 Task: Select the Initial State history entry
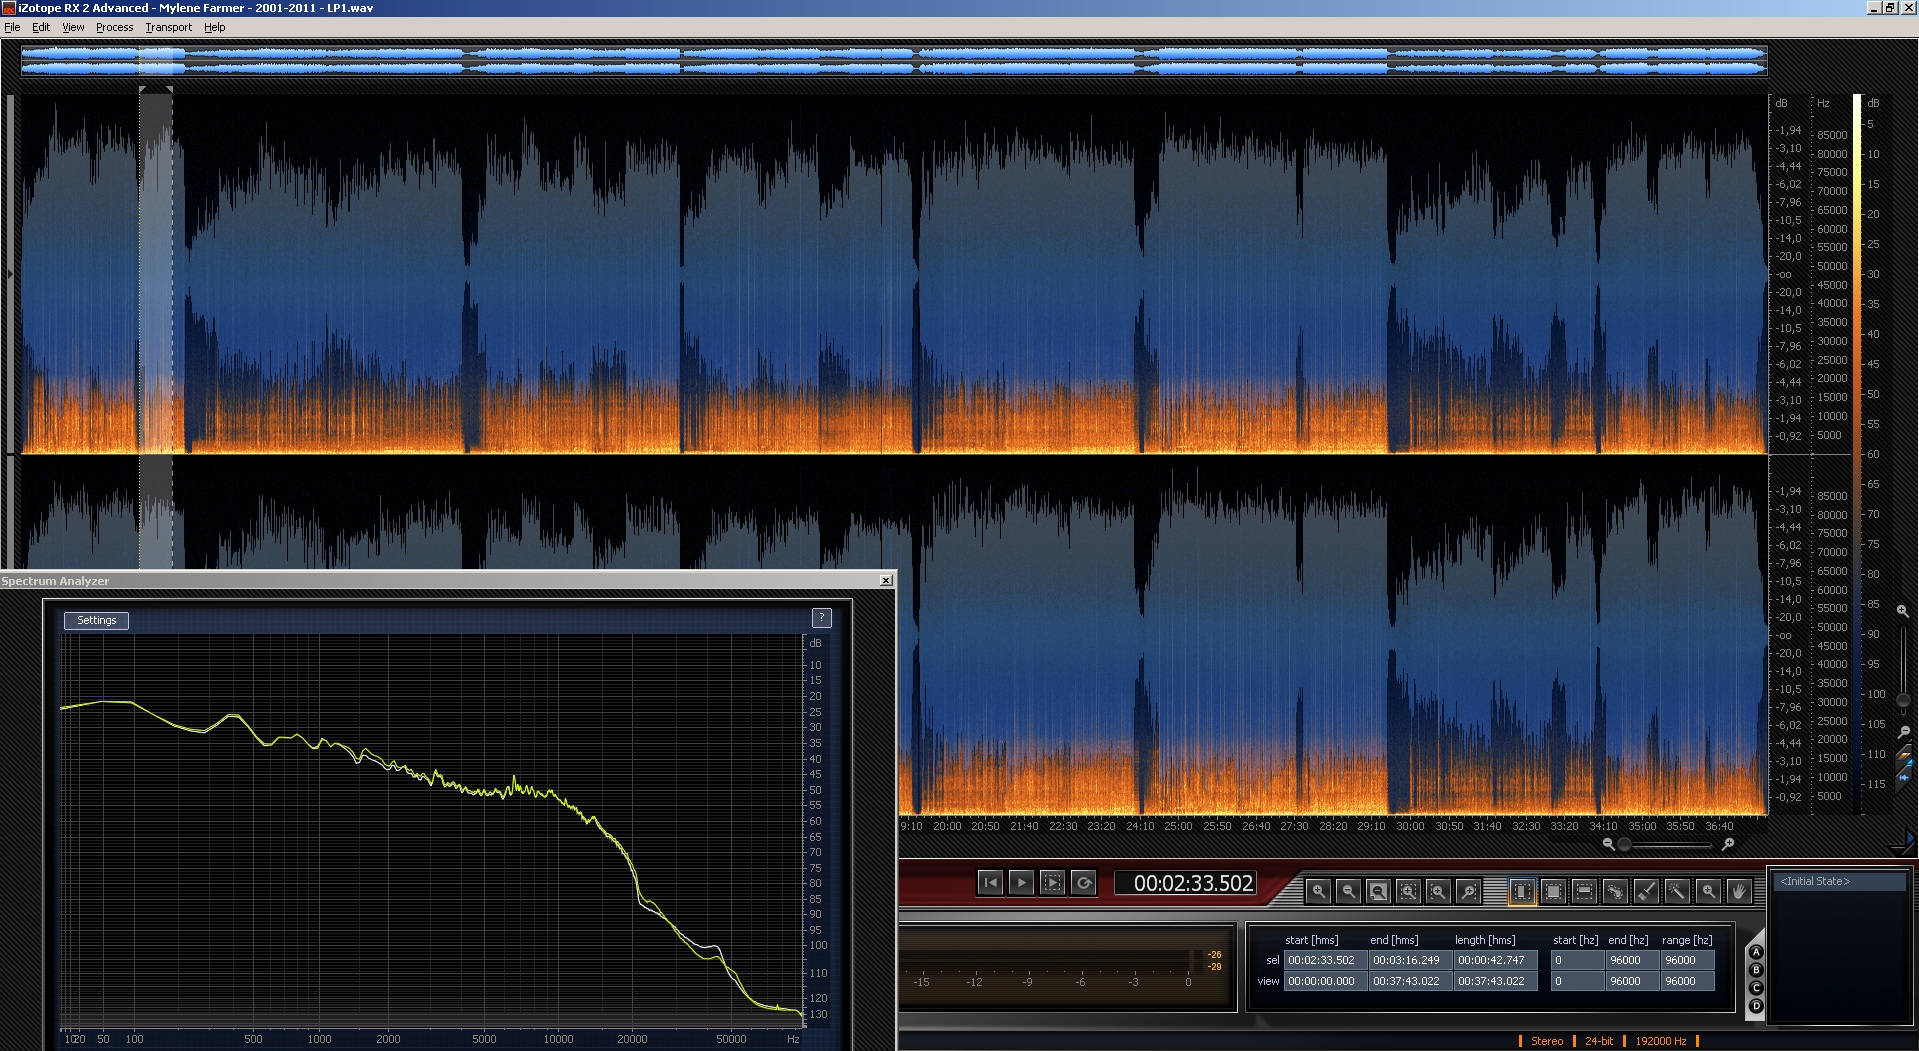tap(1839, 881)
